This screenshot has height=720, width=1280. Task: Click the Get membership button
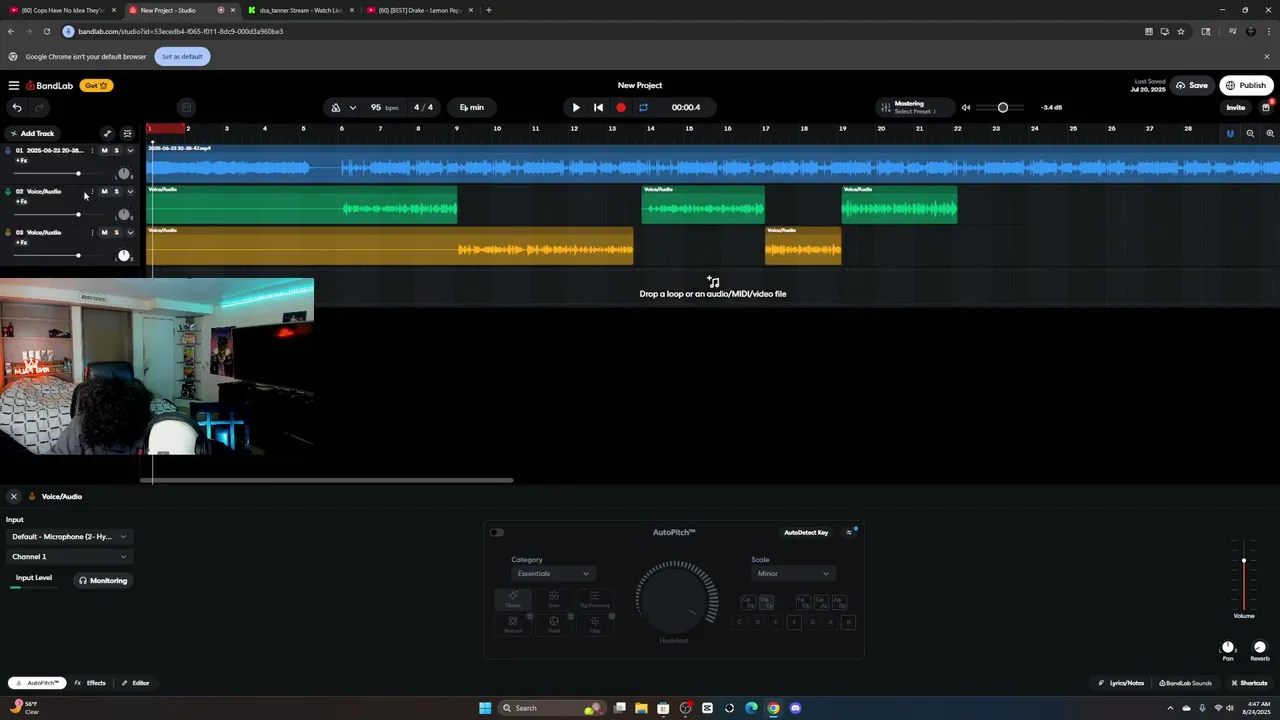[96, 86]
